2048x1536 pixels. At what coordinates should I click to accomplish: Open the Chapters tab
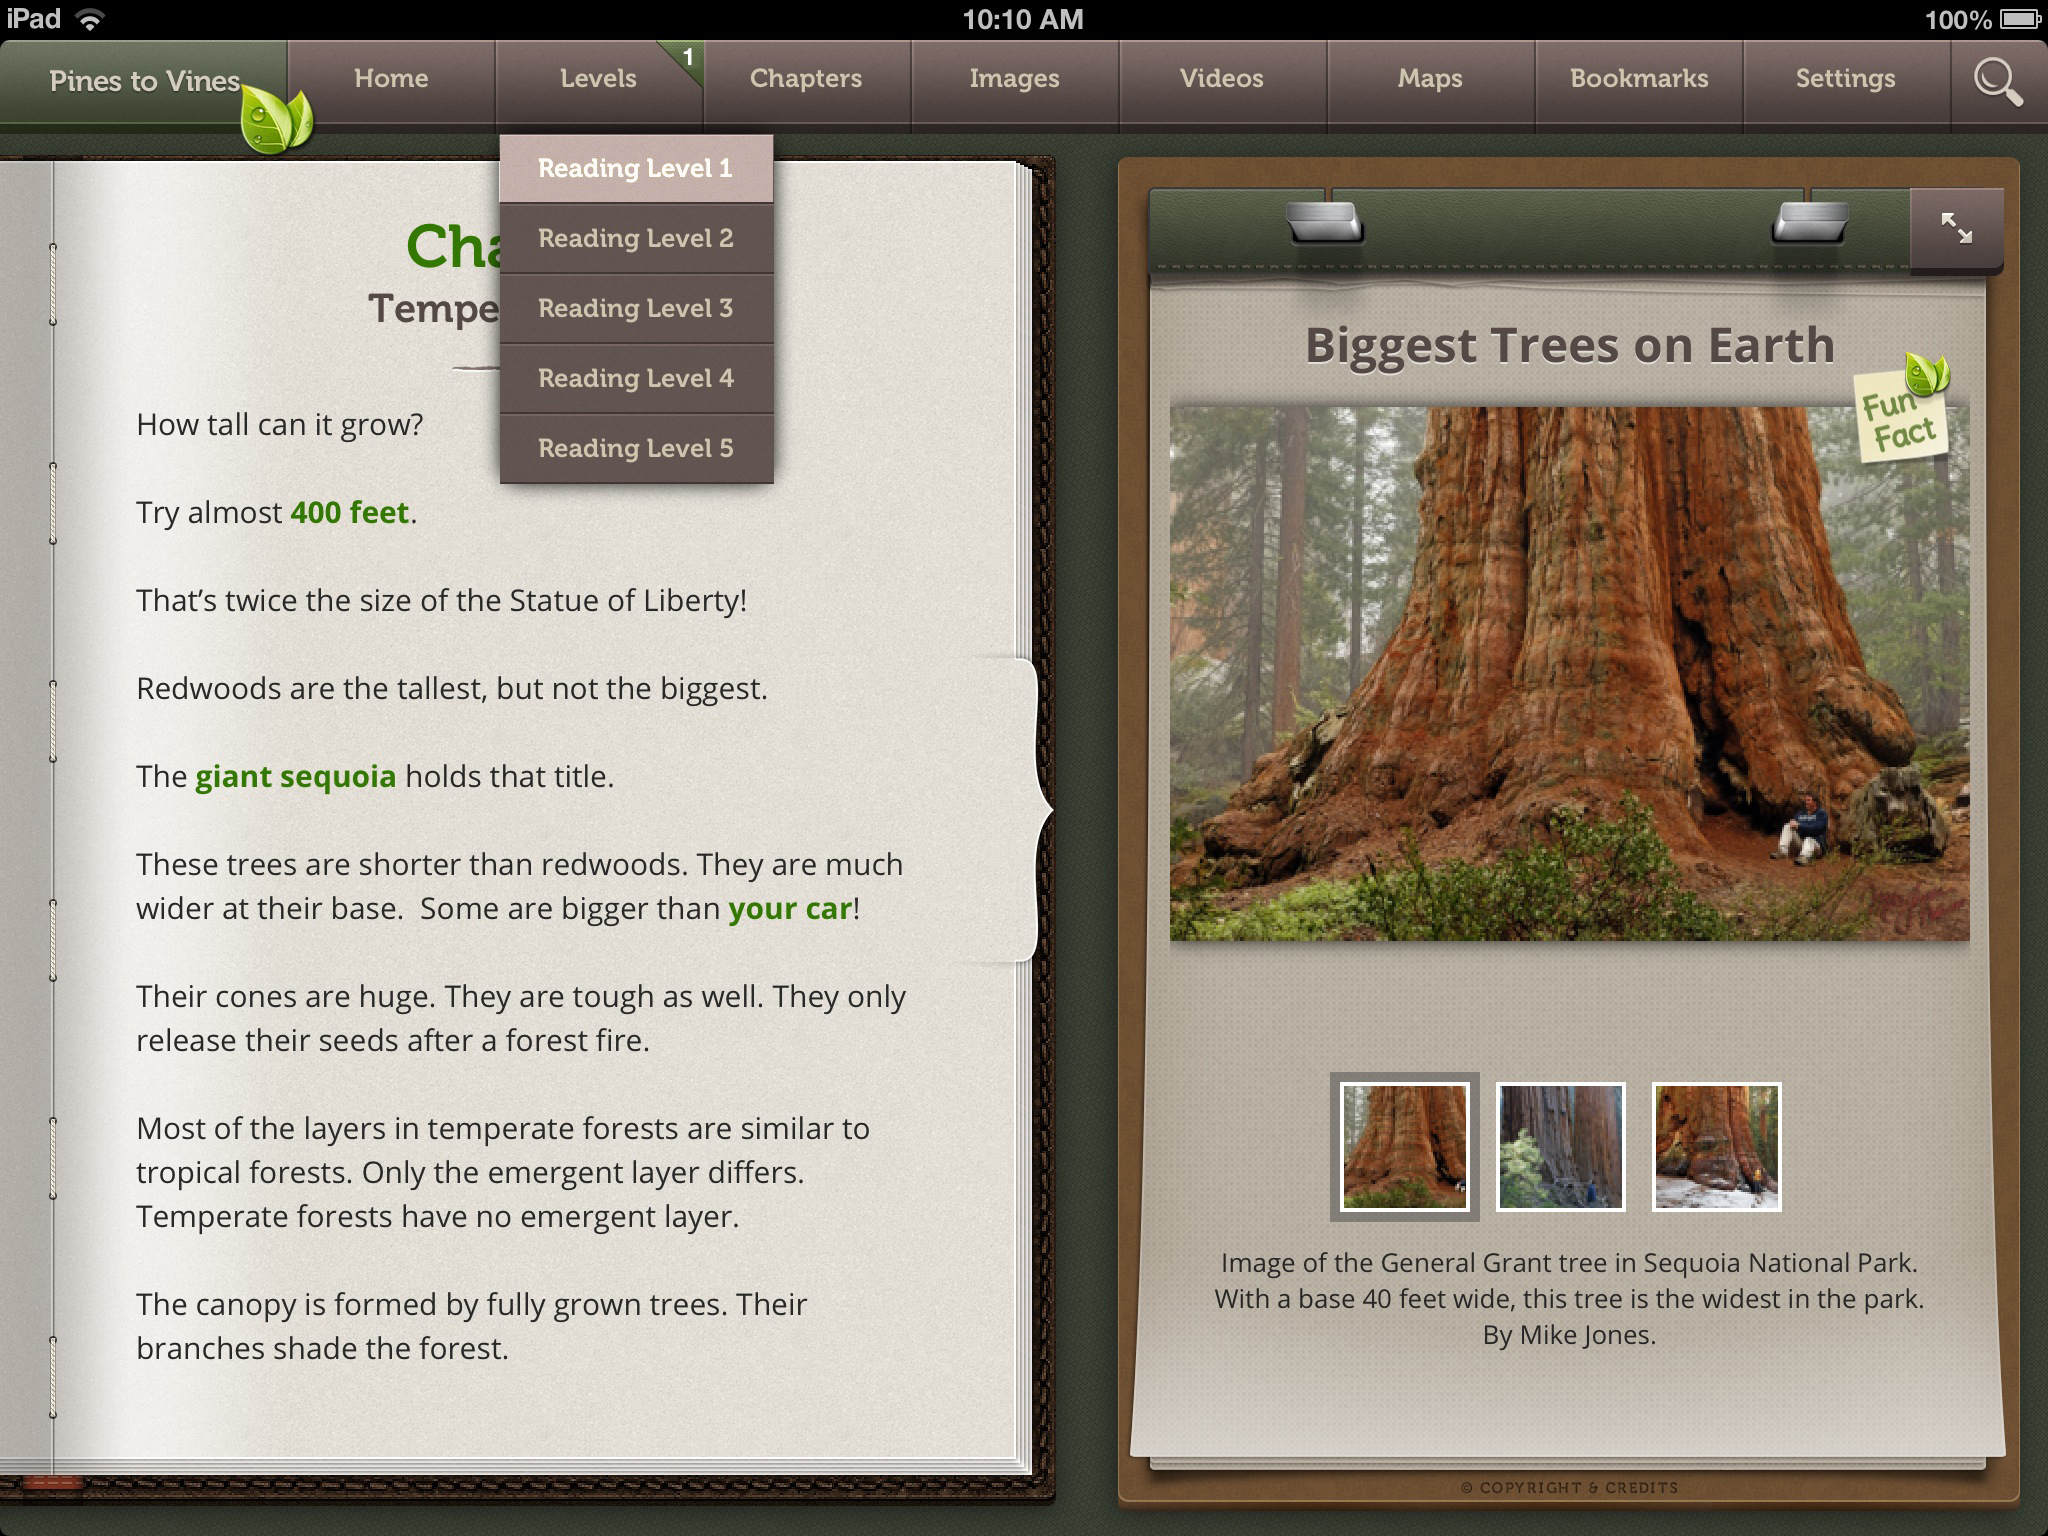point(806,79)
